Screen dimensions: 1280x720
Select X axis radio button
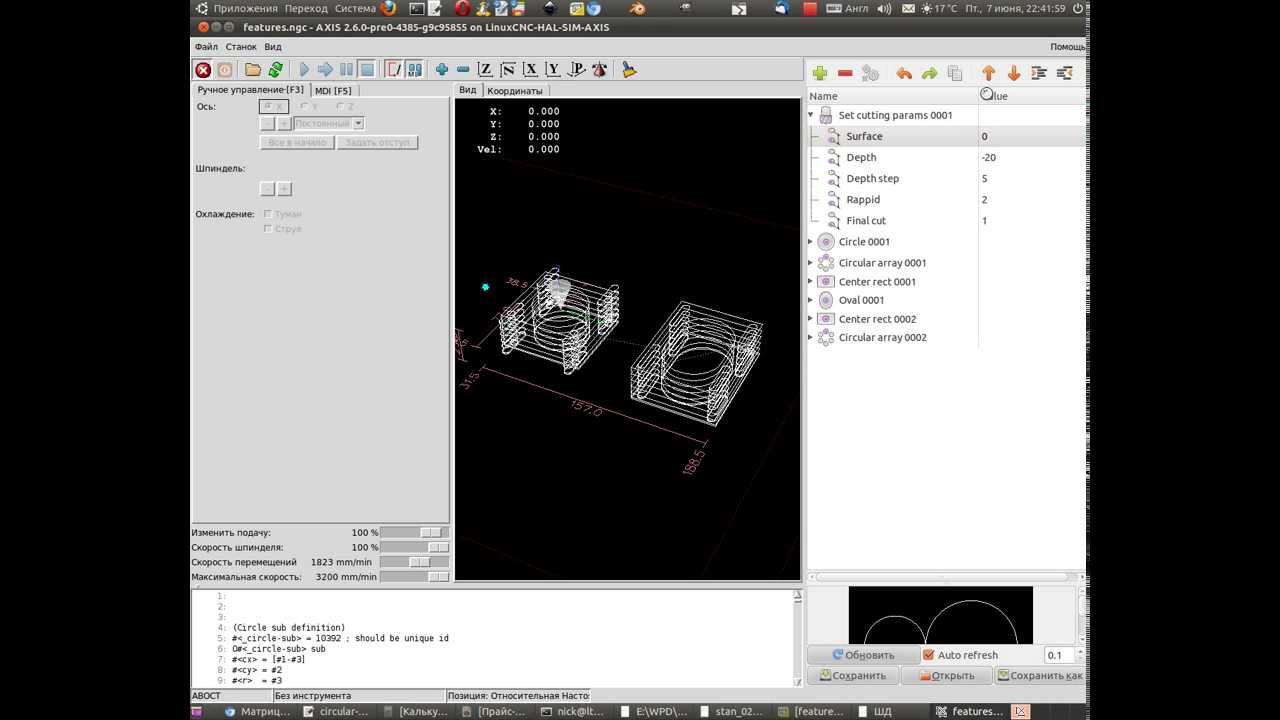pyautogui.click(x=273, y=106)
